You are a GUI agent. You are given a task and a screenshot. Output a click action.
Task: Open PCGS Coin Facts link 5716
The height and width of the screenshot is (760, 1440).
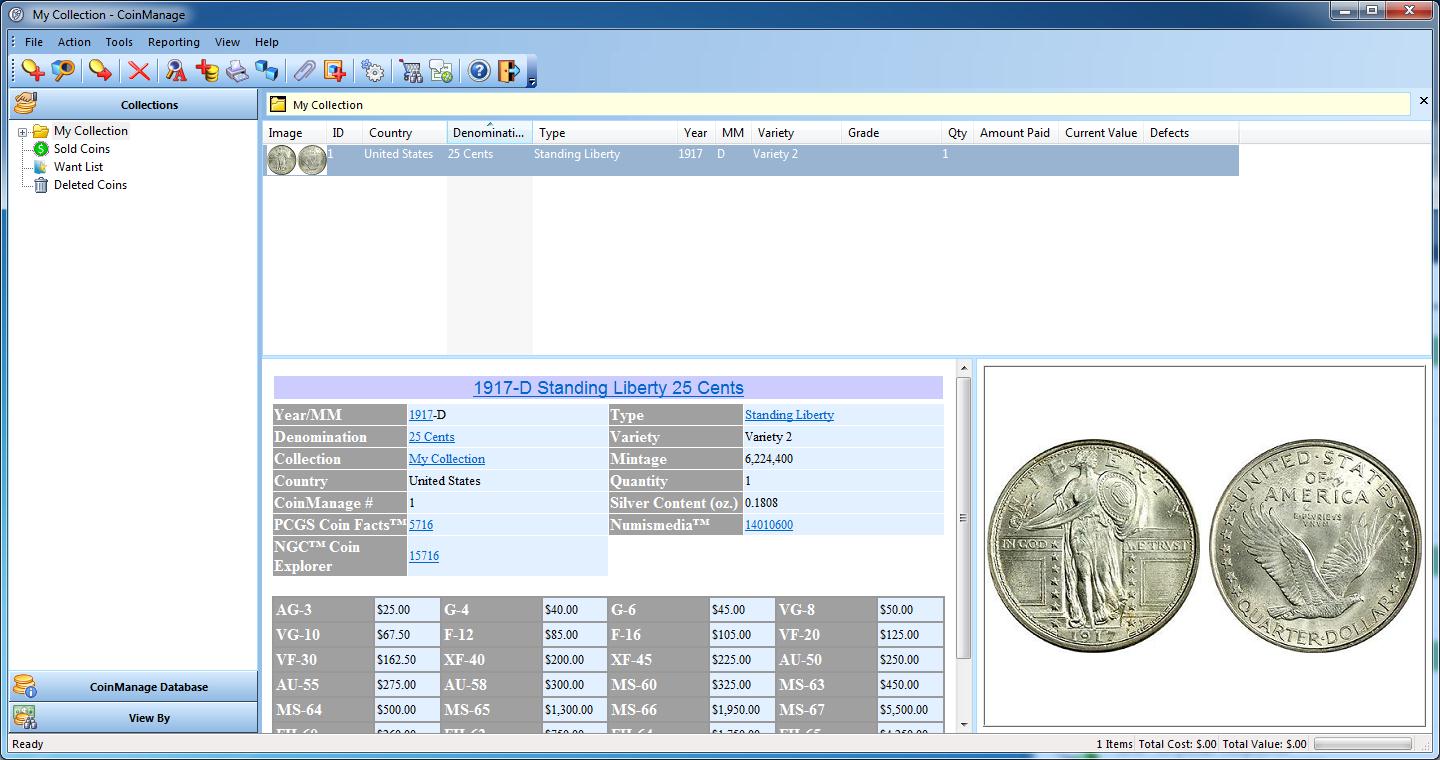click(421, 525)
